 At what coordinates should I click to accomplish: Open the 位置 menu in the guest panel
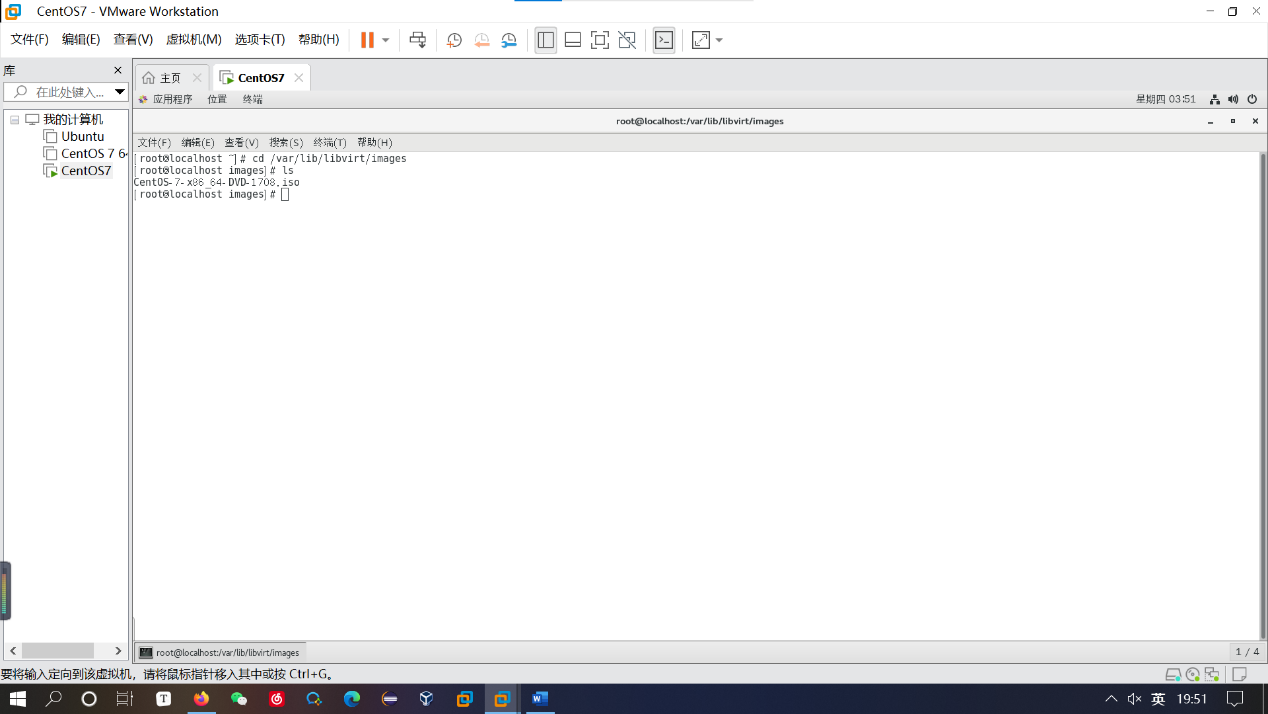pos(217,100)
